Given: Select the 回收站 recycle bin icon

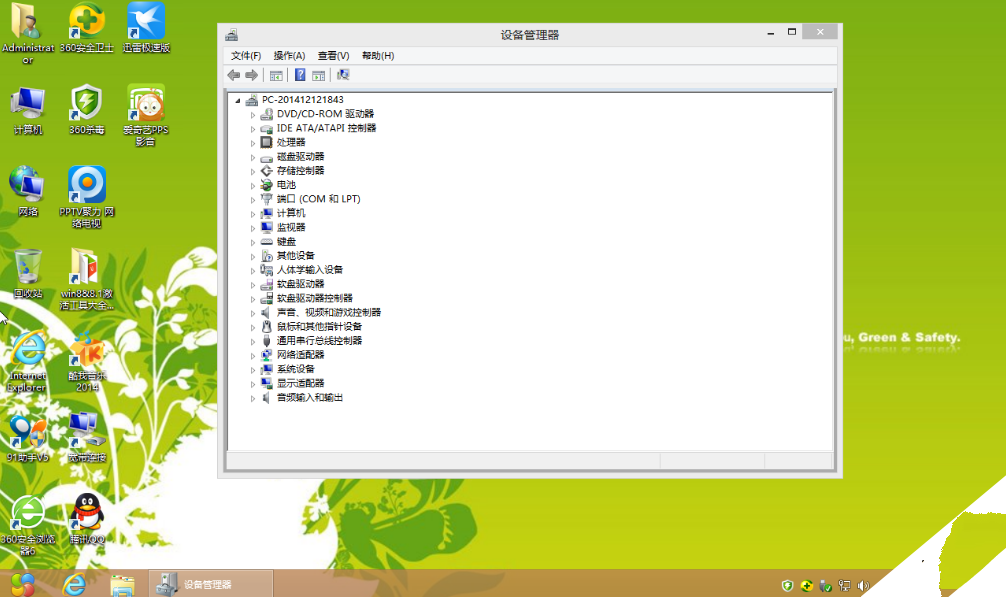Looking at the screenshot, I should point(28,268).
